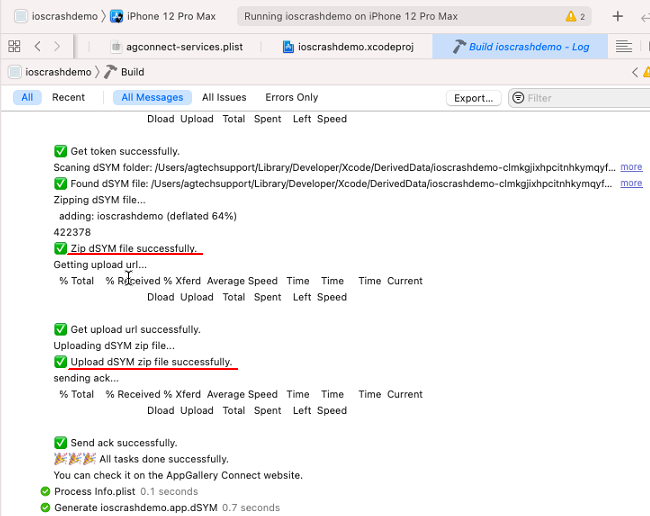This screenshot has width=650, height=516.
Task: Select the All scope filter
Action: point(27,97)
